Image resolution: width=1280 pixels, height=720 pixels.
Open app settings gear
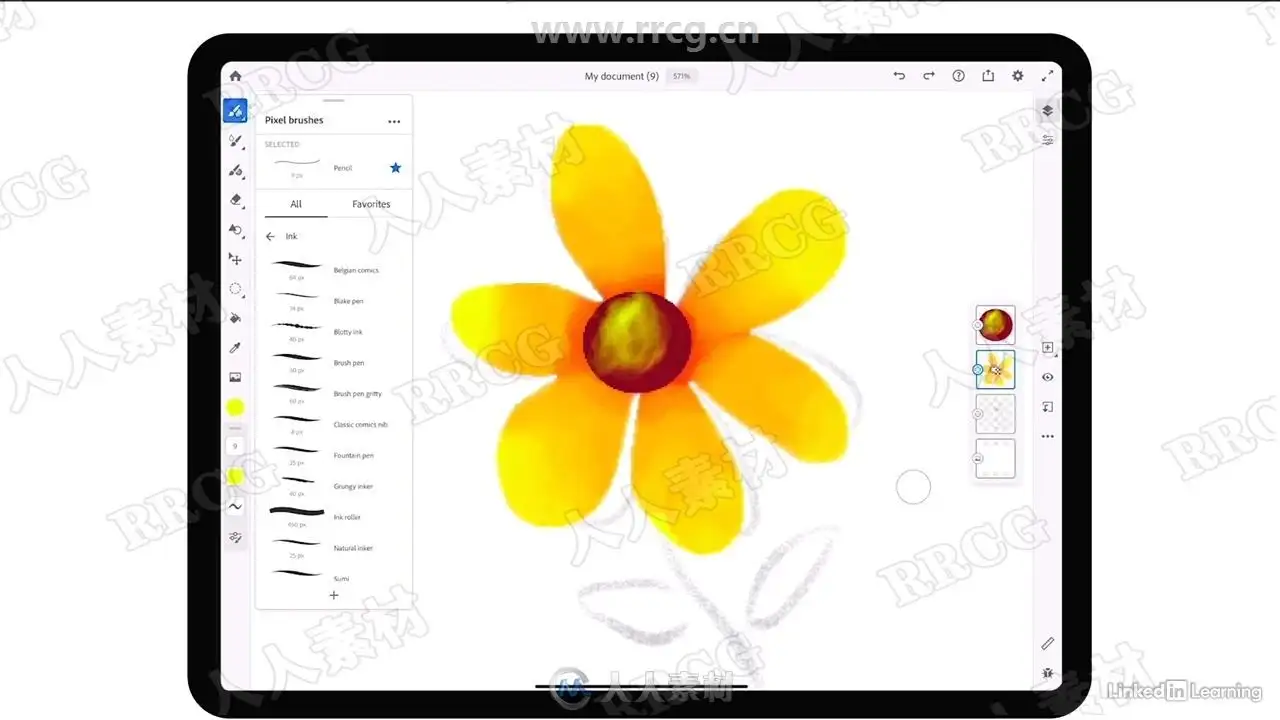[1018, 76]
